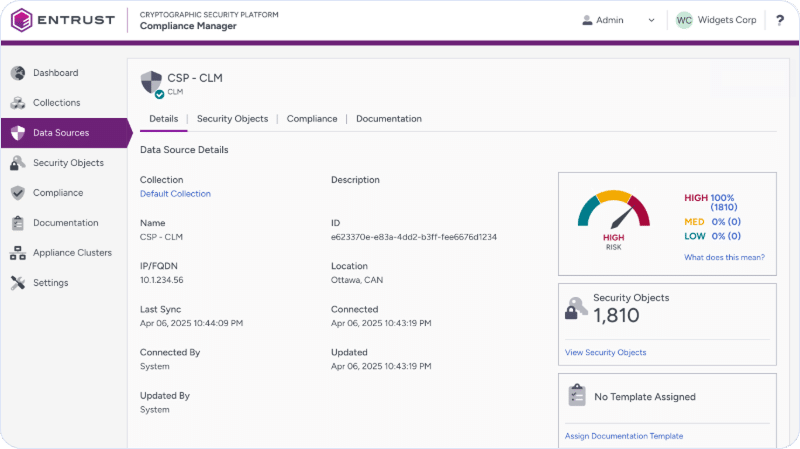Click 'What does this mean?' link
800x449 pixels.
pyautogui.click(x=724, y=257)
